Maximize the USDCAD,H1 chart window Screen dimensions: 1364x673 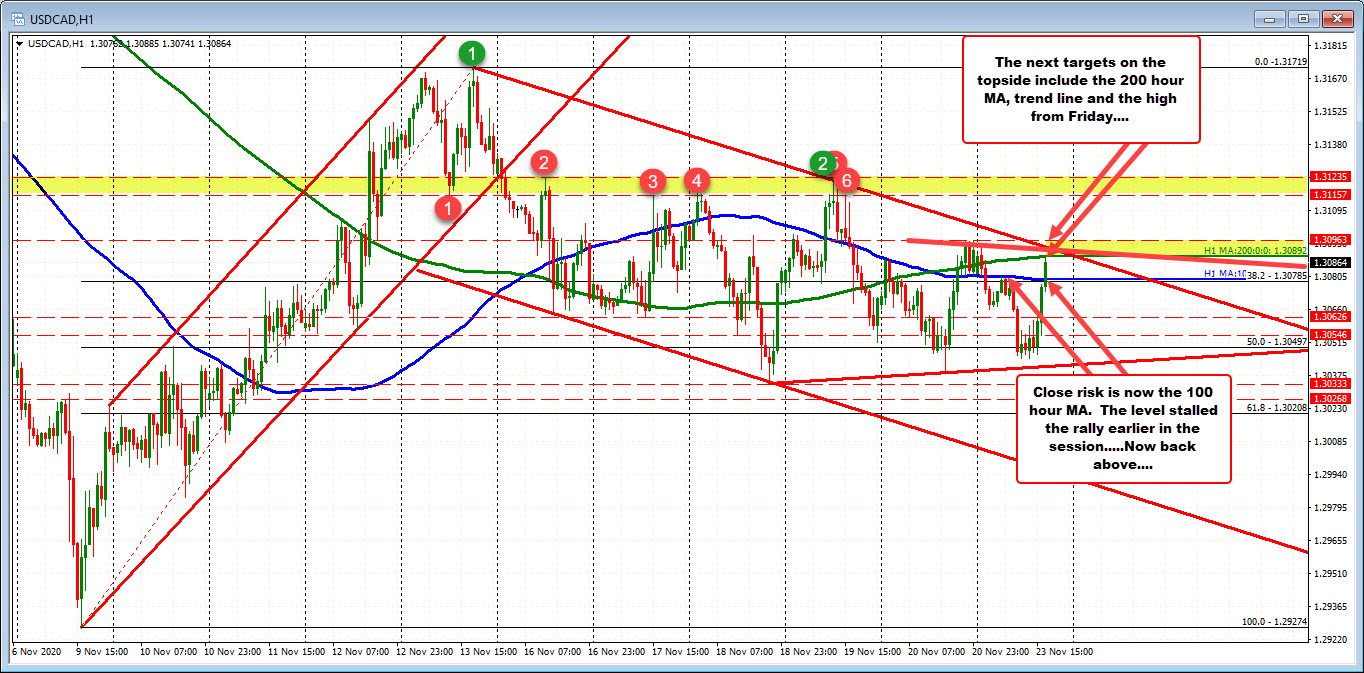[1303, 18]
